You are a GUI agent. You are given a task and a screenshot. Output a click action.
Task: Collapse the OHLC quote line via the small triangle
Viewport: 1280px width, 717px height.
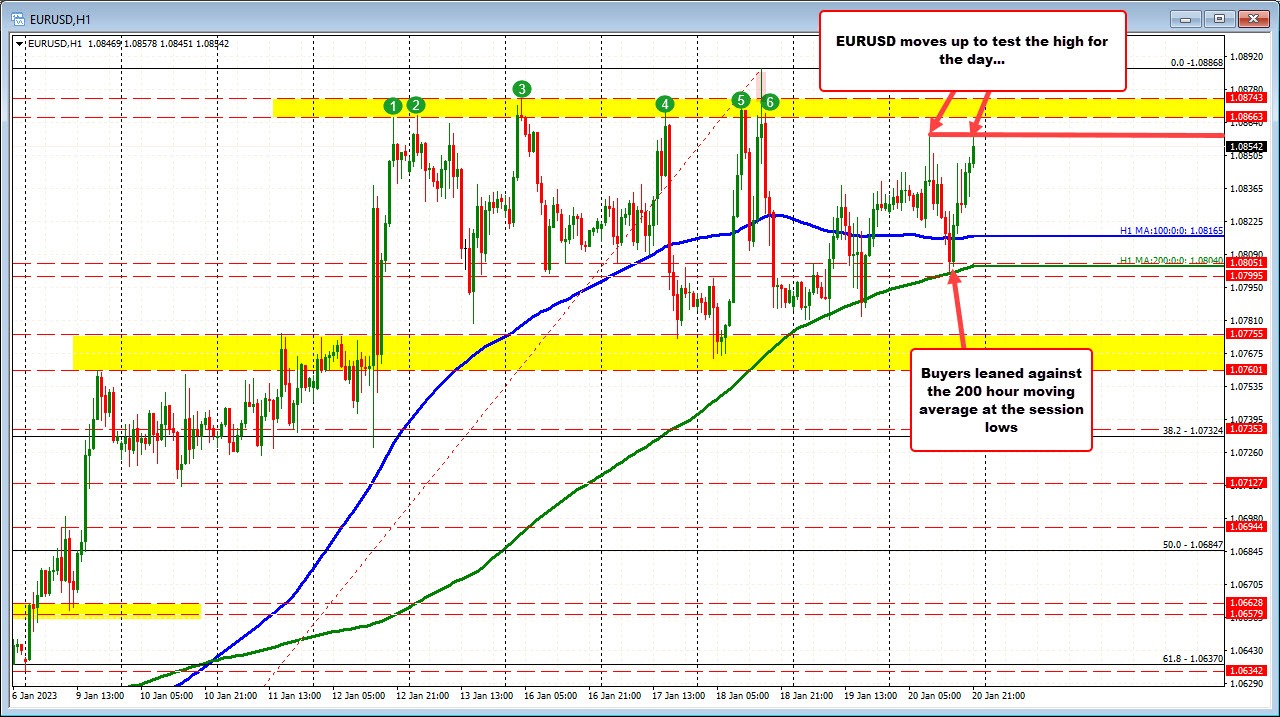19,43
